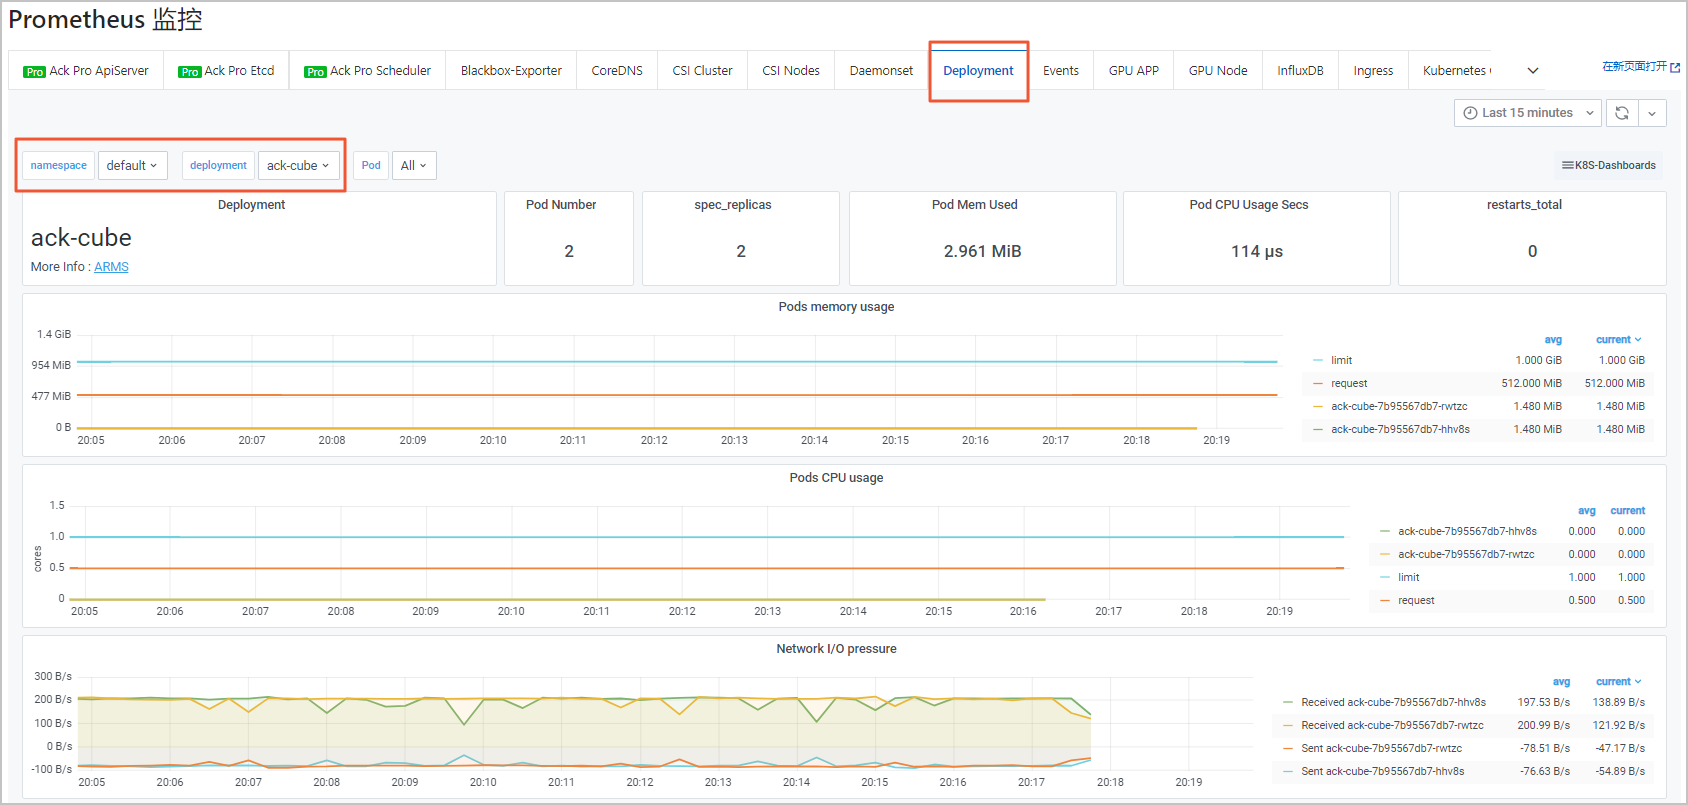Toggle request series in memory legend
The width and height of the screenshot is (1688, 805).
1349,383
